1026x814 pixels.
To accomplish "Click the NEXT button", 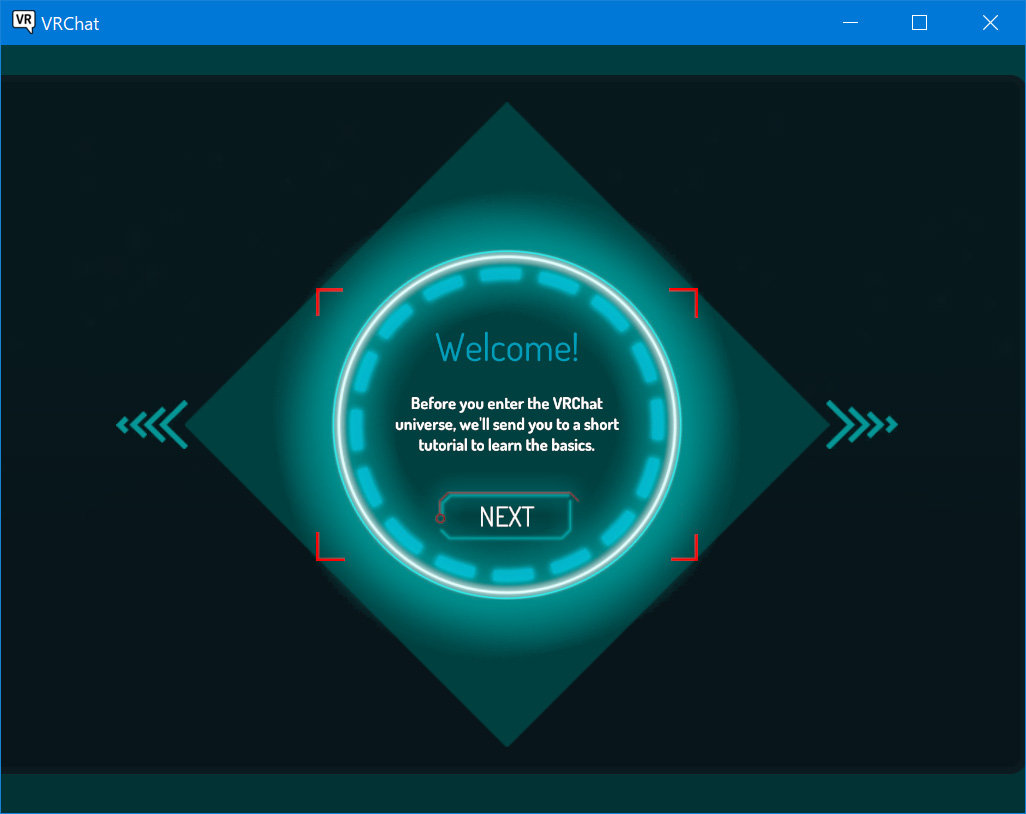I will [x=506, y=516].
